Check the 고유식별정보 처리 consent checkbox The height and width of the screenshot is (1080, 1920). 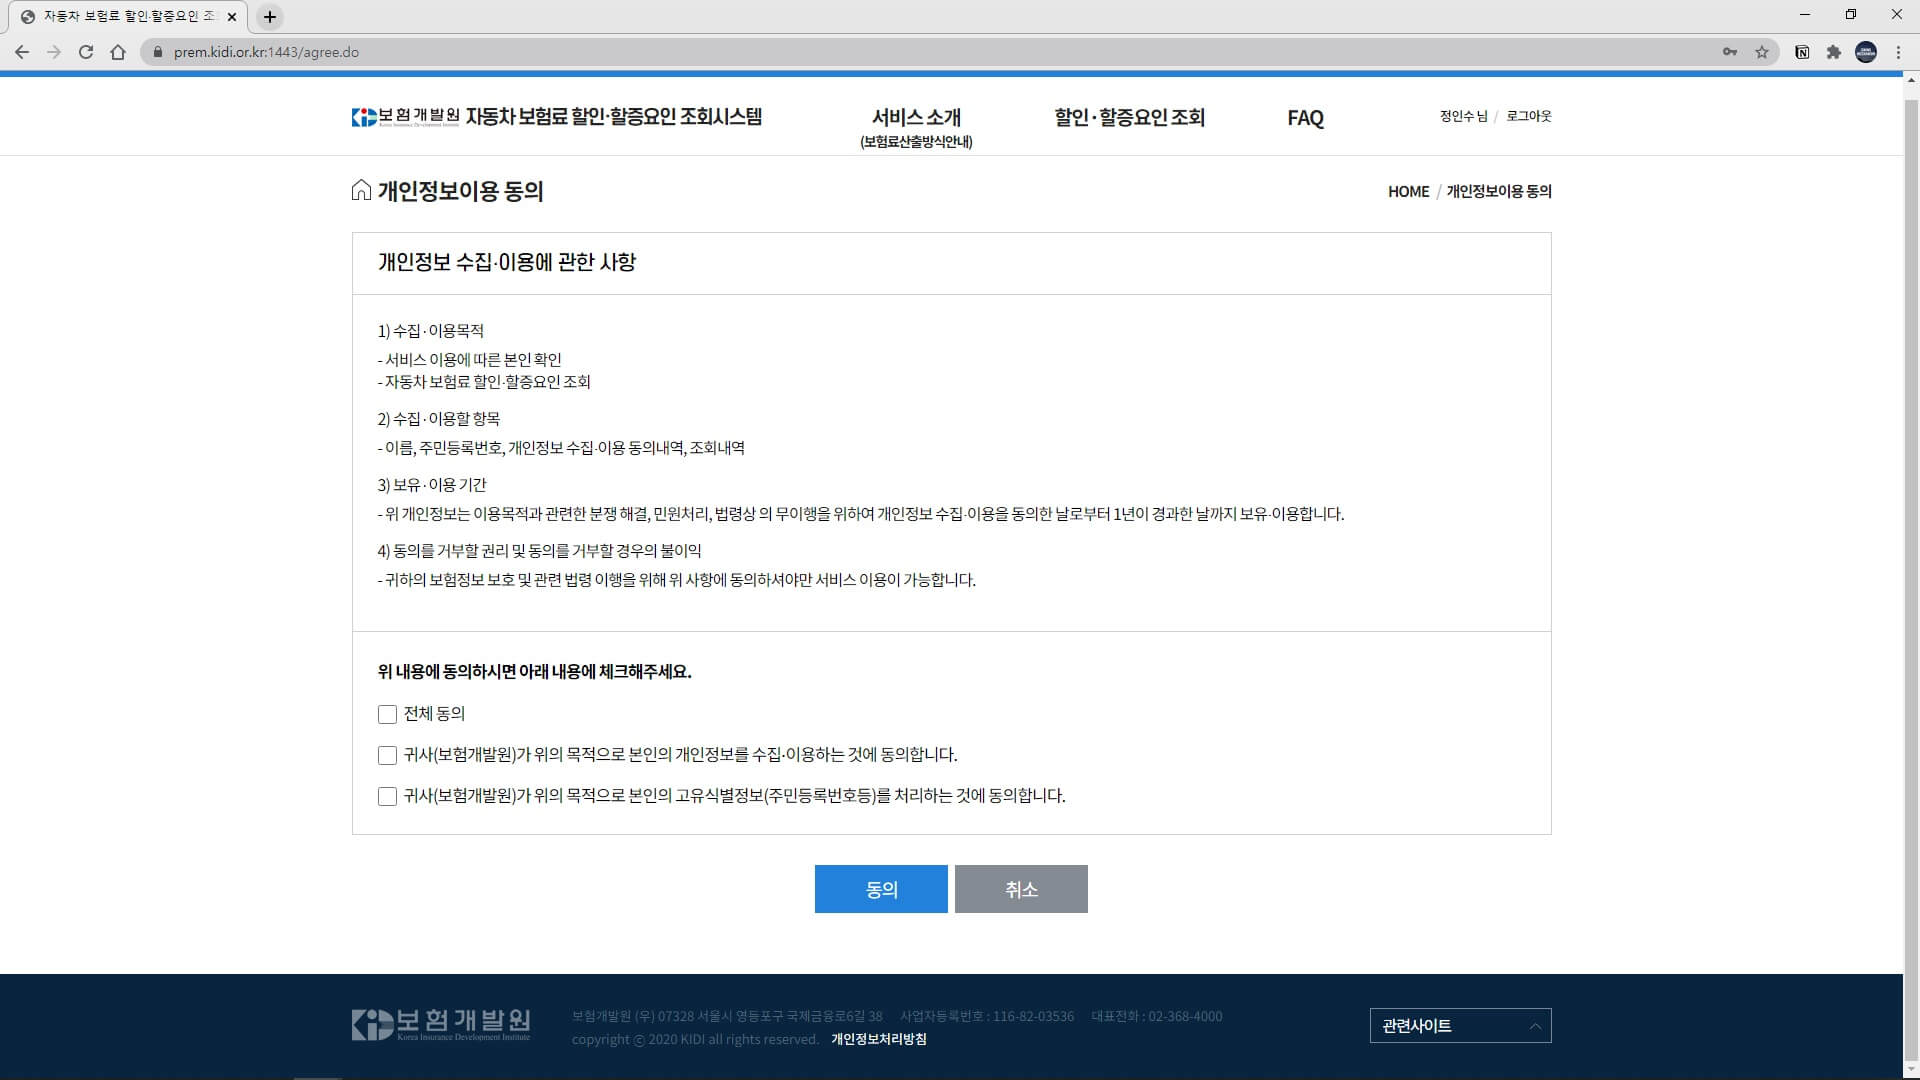click(387, 796)
